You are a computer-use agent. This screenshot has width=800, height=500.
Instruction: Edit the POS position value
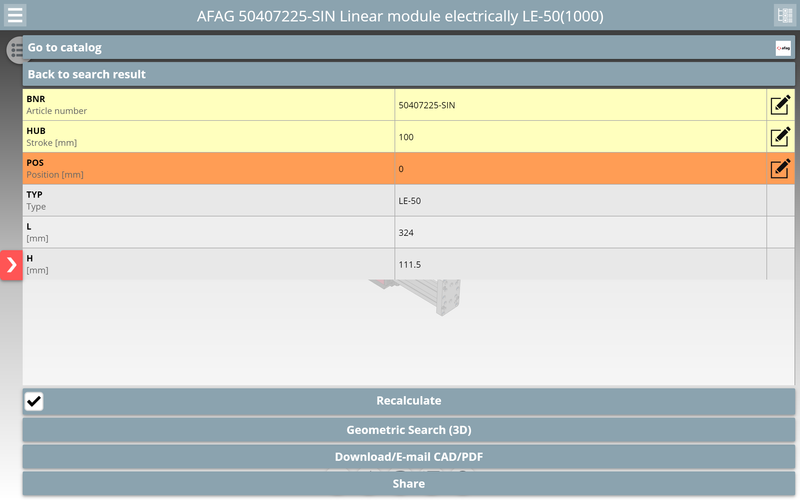tap(780, 168)
